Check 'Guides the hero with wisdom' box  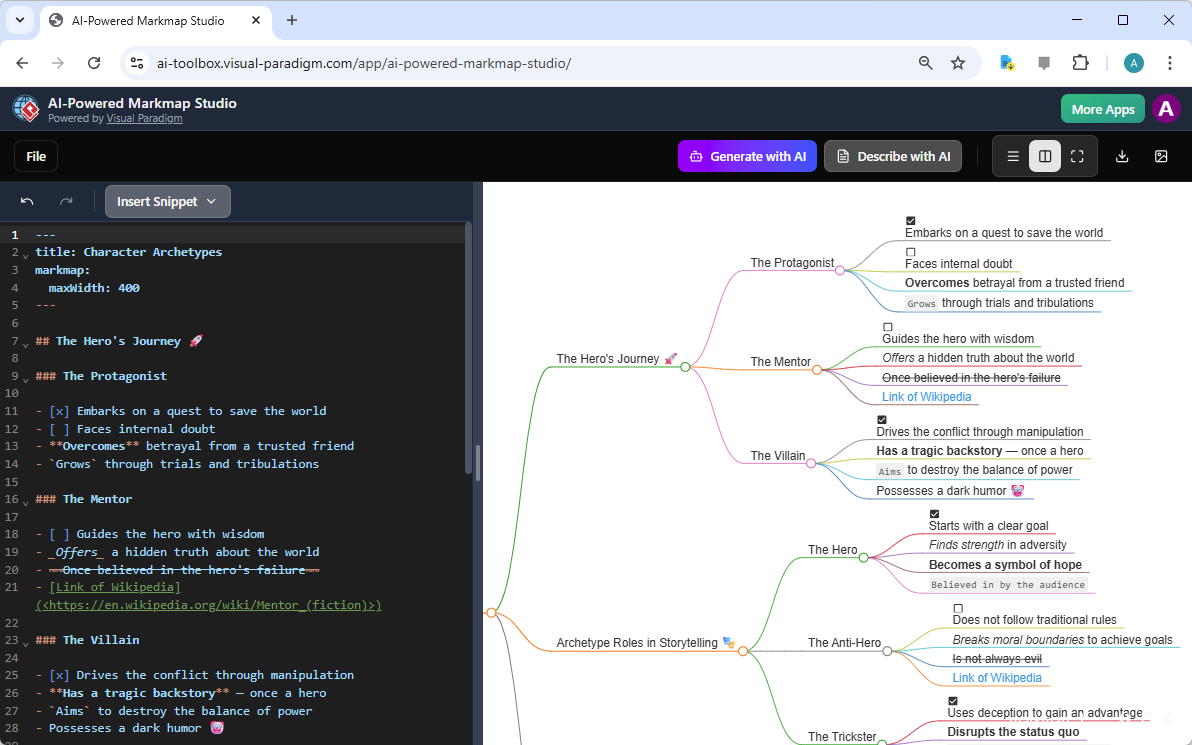887,326
